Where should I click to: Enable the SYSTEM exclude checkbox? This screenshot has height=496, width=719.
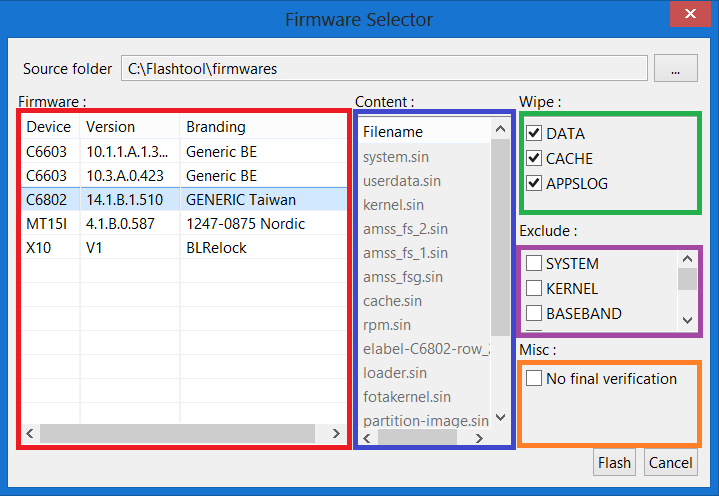coord(534,263)
